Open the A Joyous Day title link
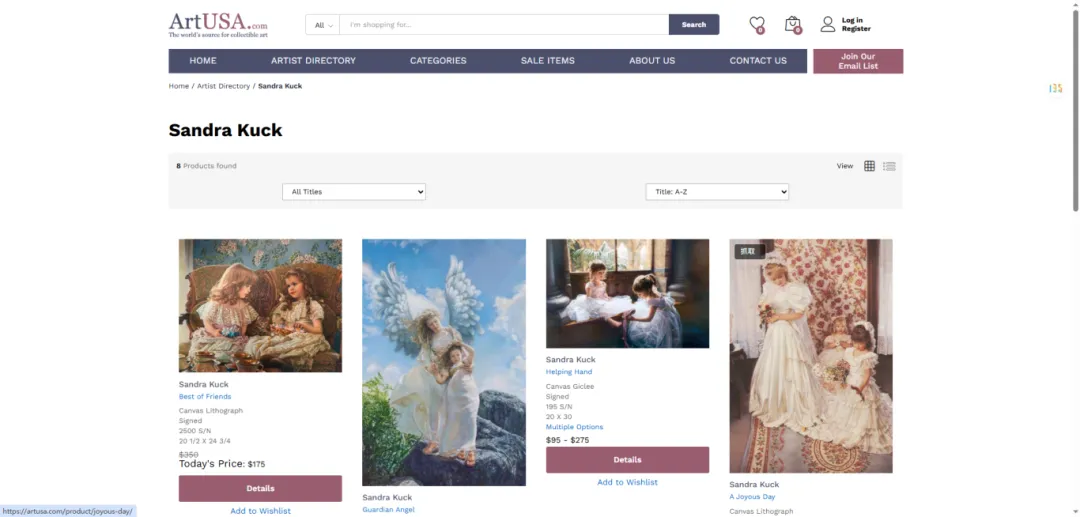1080x517 pixels. click(752, 496)
